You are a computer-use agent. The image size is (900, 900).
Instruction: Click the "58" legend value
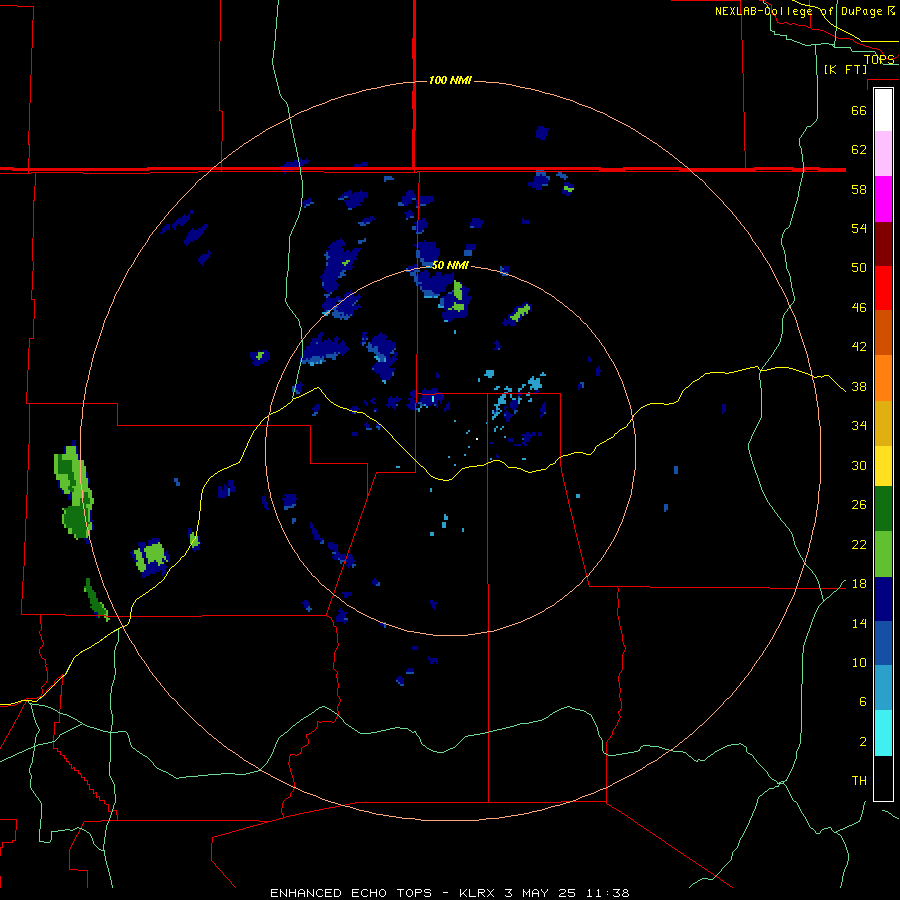pos(859,189)
